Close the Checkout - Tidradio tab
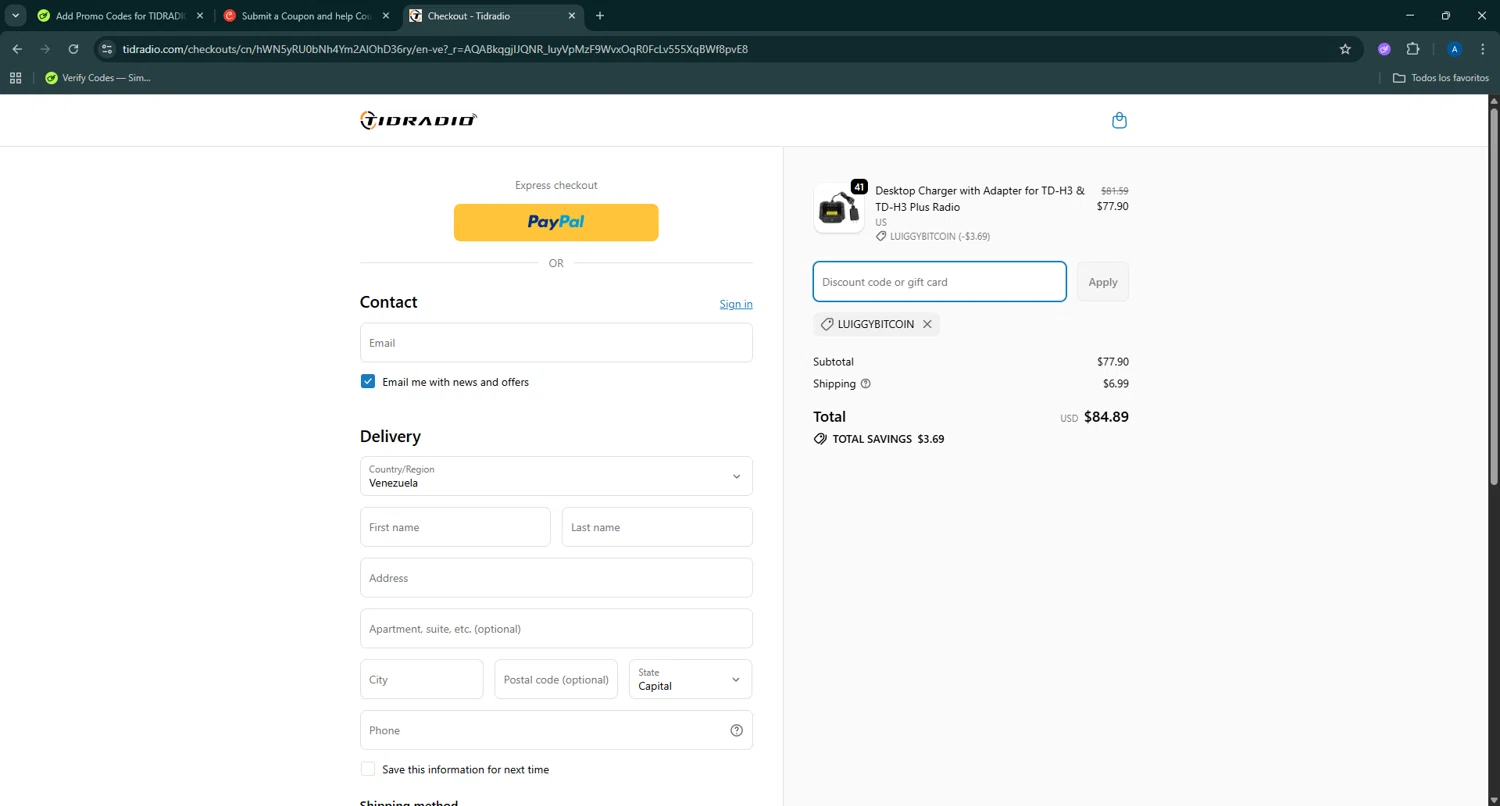Image resolution: width=1500 pixels, height=806 pixels. (x=572, y=16)
